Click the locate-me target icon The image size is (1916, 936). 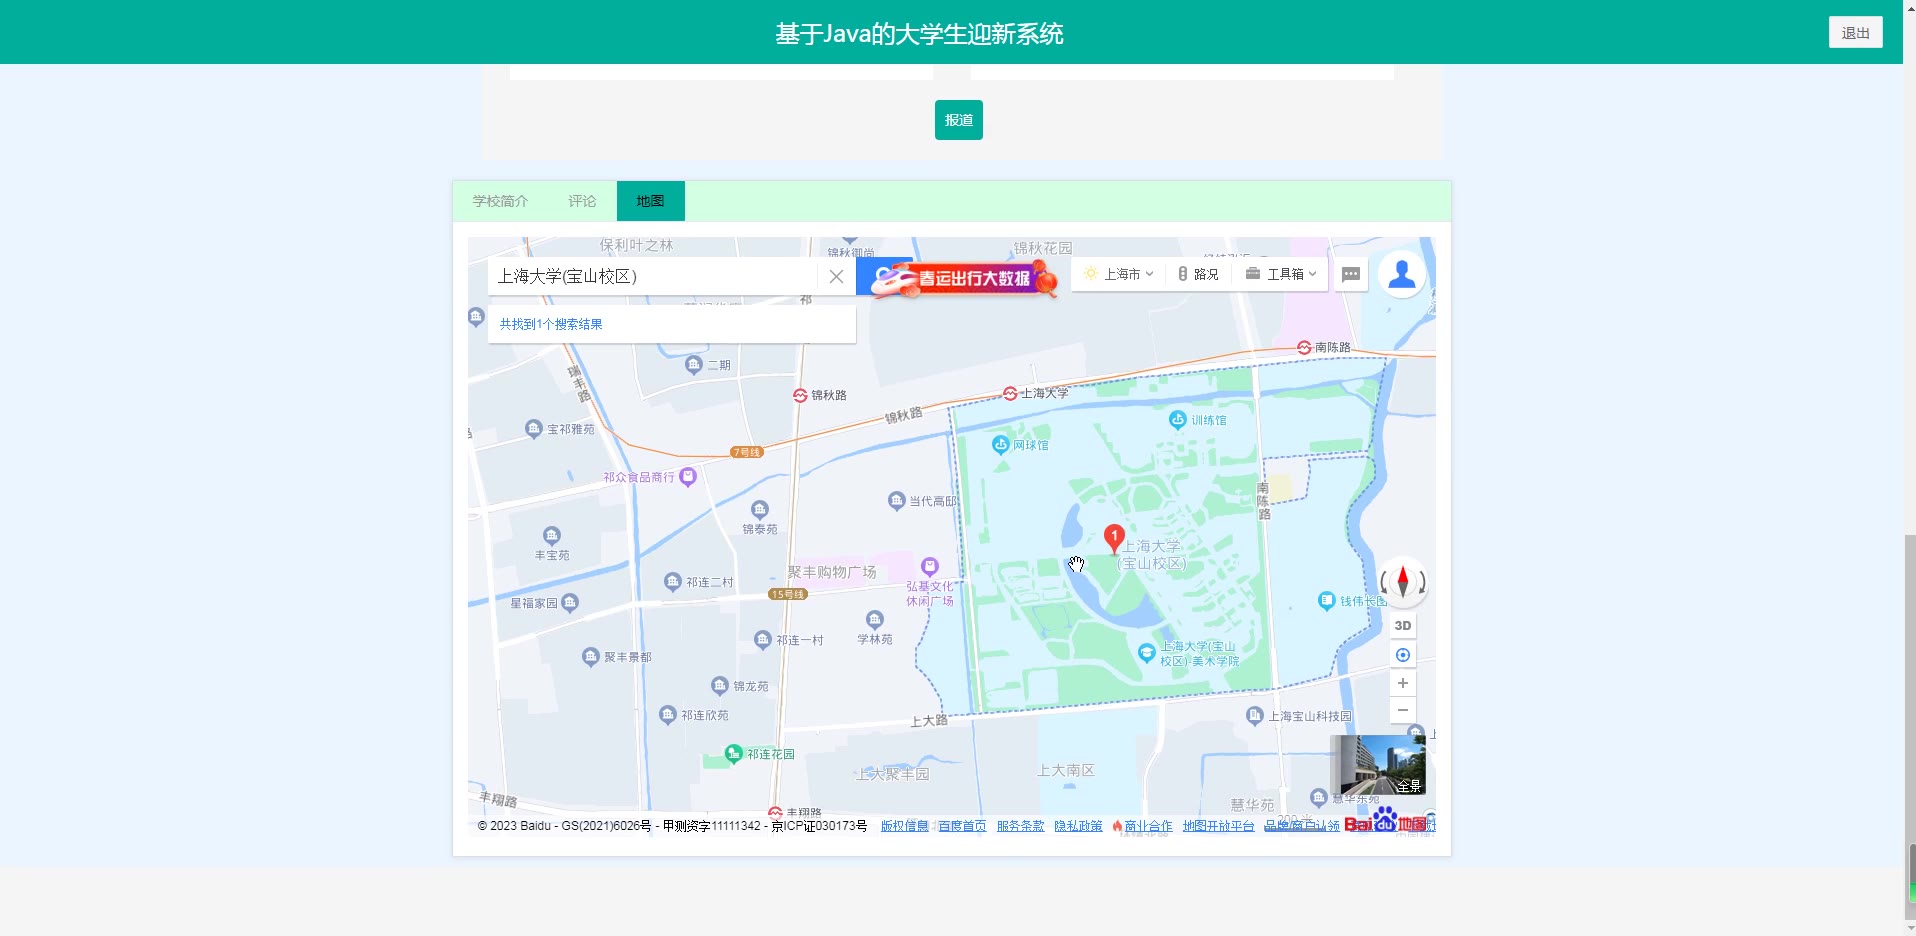1403,655
